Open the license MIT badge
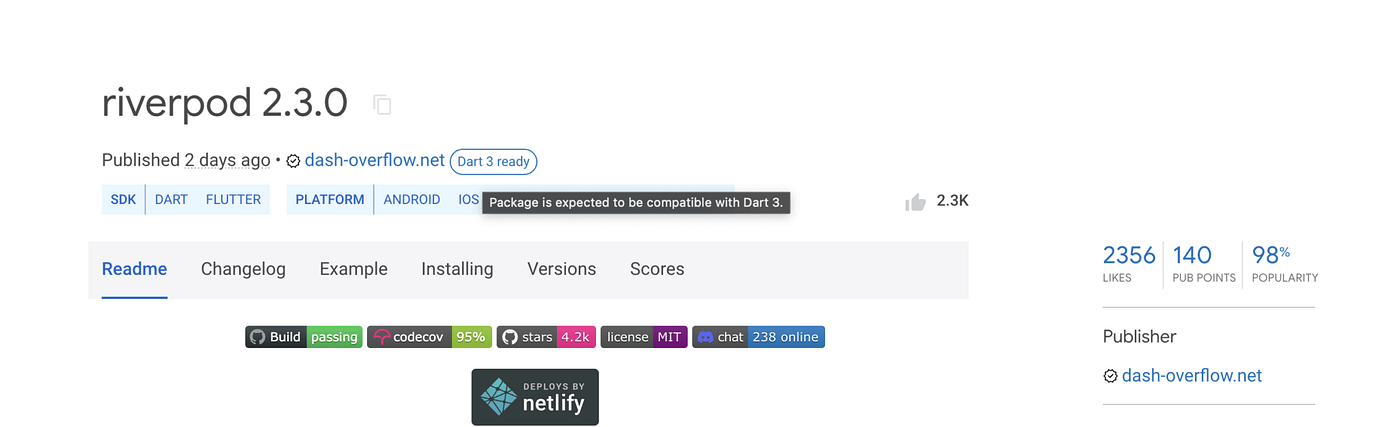Screen dimensions: 1400x427 point(644,337)
